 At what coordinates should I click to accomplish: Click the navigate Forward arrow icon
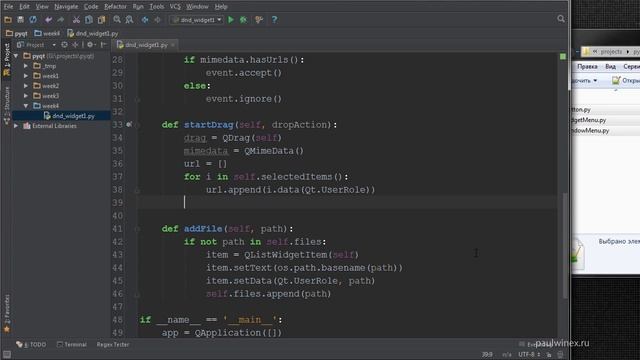(x=157, y=20)
